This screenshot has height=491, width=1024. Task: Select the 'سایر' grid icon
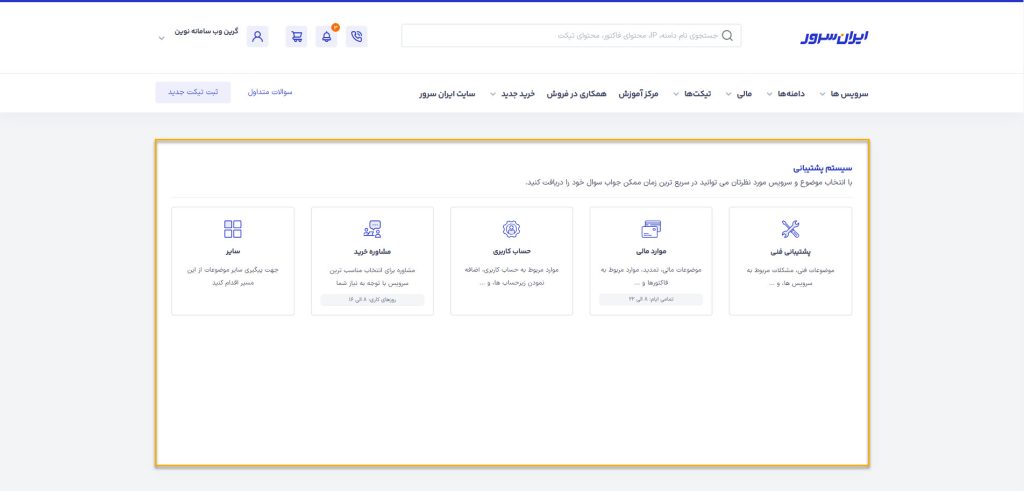pyautogui.click(x=233, y=229)
